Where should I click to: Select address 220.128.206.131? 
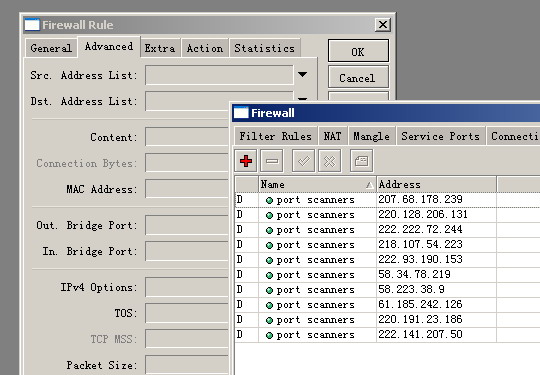pyautogui.click(x=423, y=215)
